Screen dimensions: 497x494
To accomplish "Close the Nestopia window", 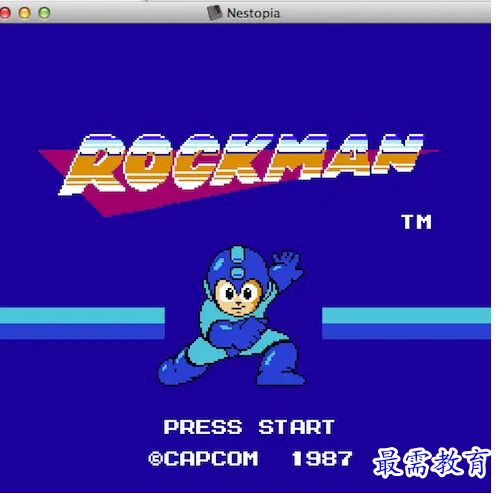I will (4, 13).
